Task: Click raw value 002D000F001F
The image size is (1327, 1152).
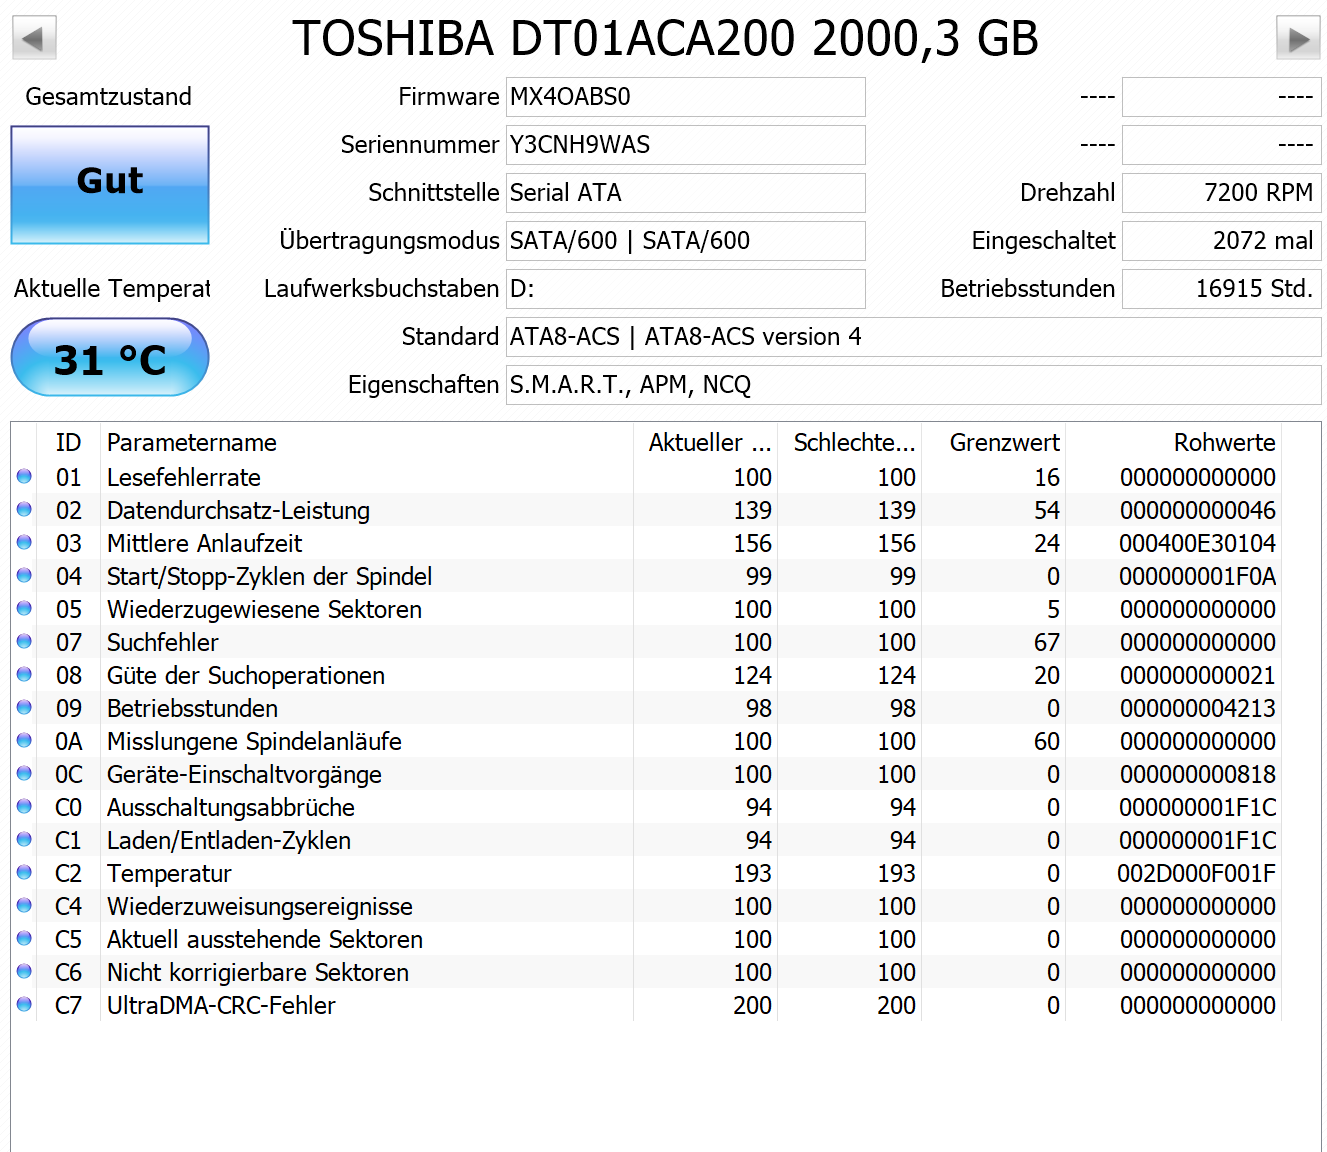Action: point(1196,873)
